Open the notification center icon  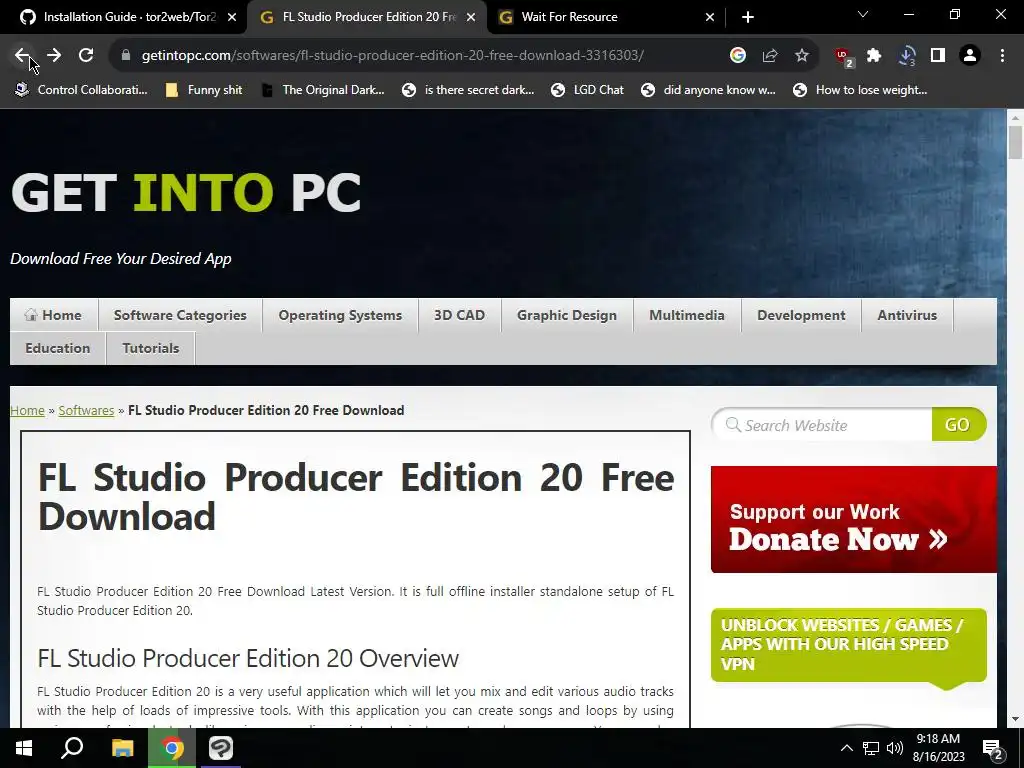click(x=993, y=749)
